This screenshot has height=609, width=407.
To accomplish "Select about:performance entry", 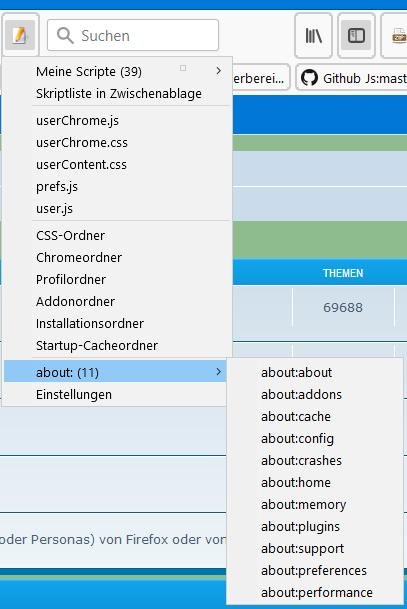I will [x=315, y=593].
